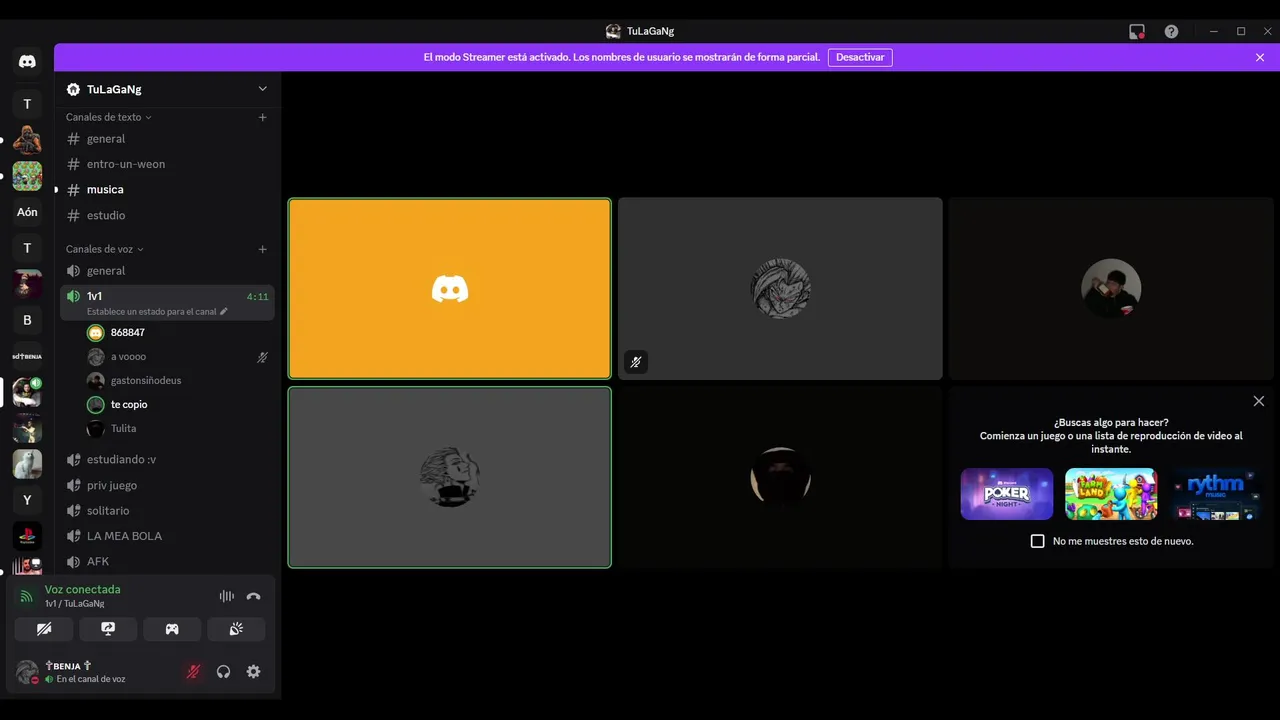
Task: Open the BENJA server icon in sidebar
Action: [x=27, y=356]
